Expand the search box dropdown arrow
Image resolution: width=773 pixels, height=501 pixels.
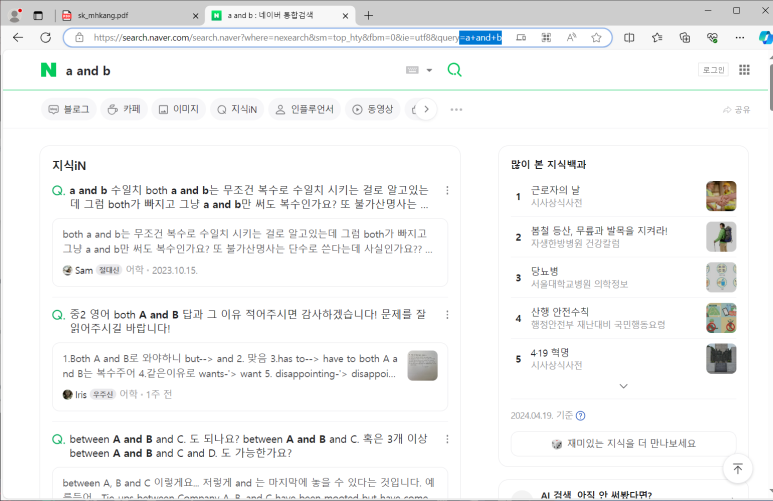[x=429, y=71]
